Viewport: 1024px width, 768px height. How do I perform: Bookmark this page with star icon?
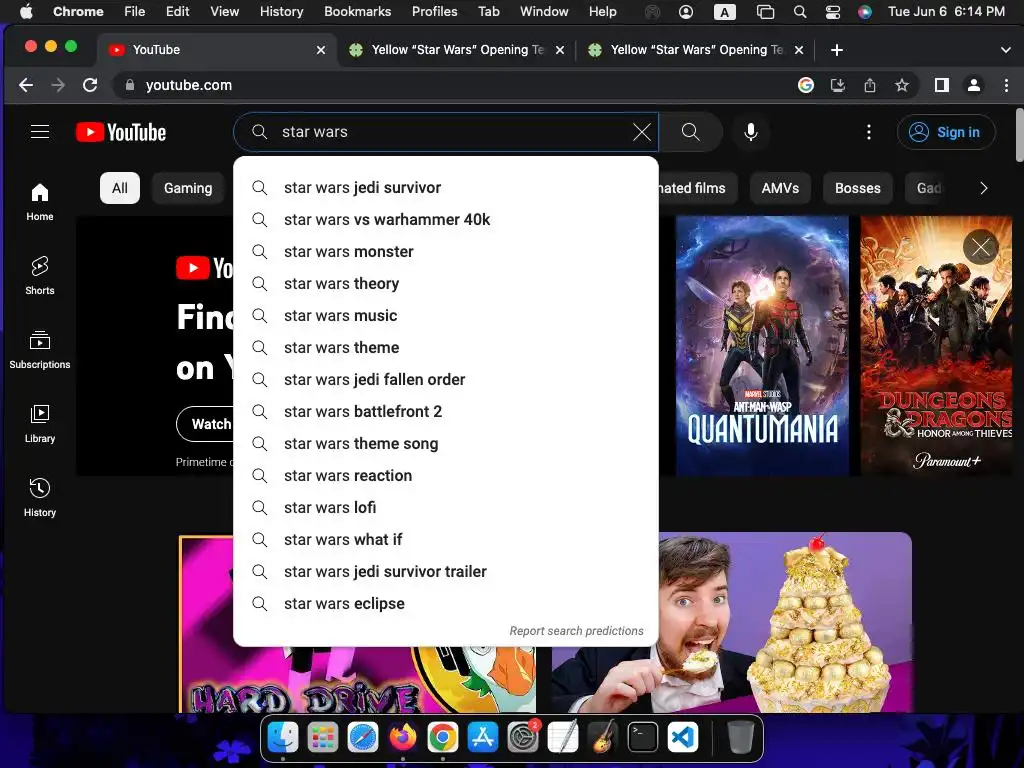pyautogui.click(x=902, y=85)
